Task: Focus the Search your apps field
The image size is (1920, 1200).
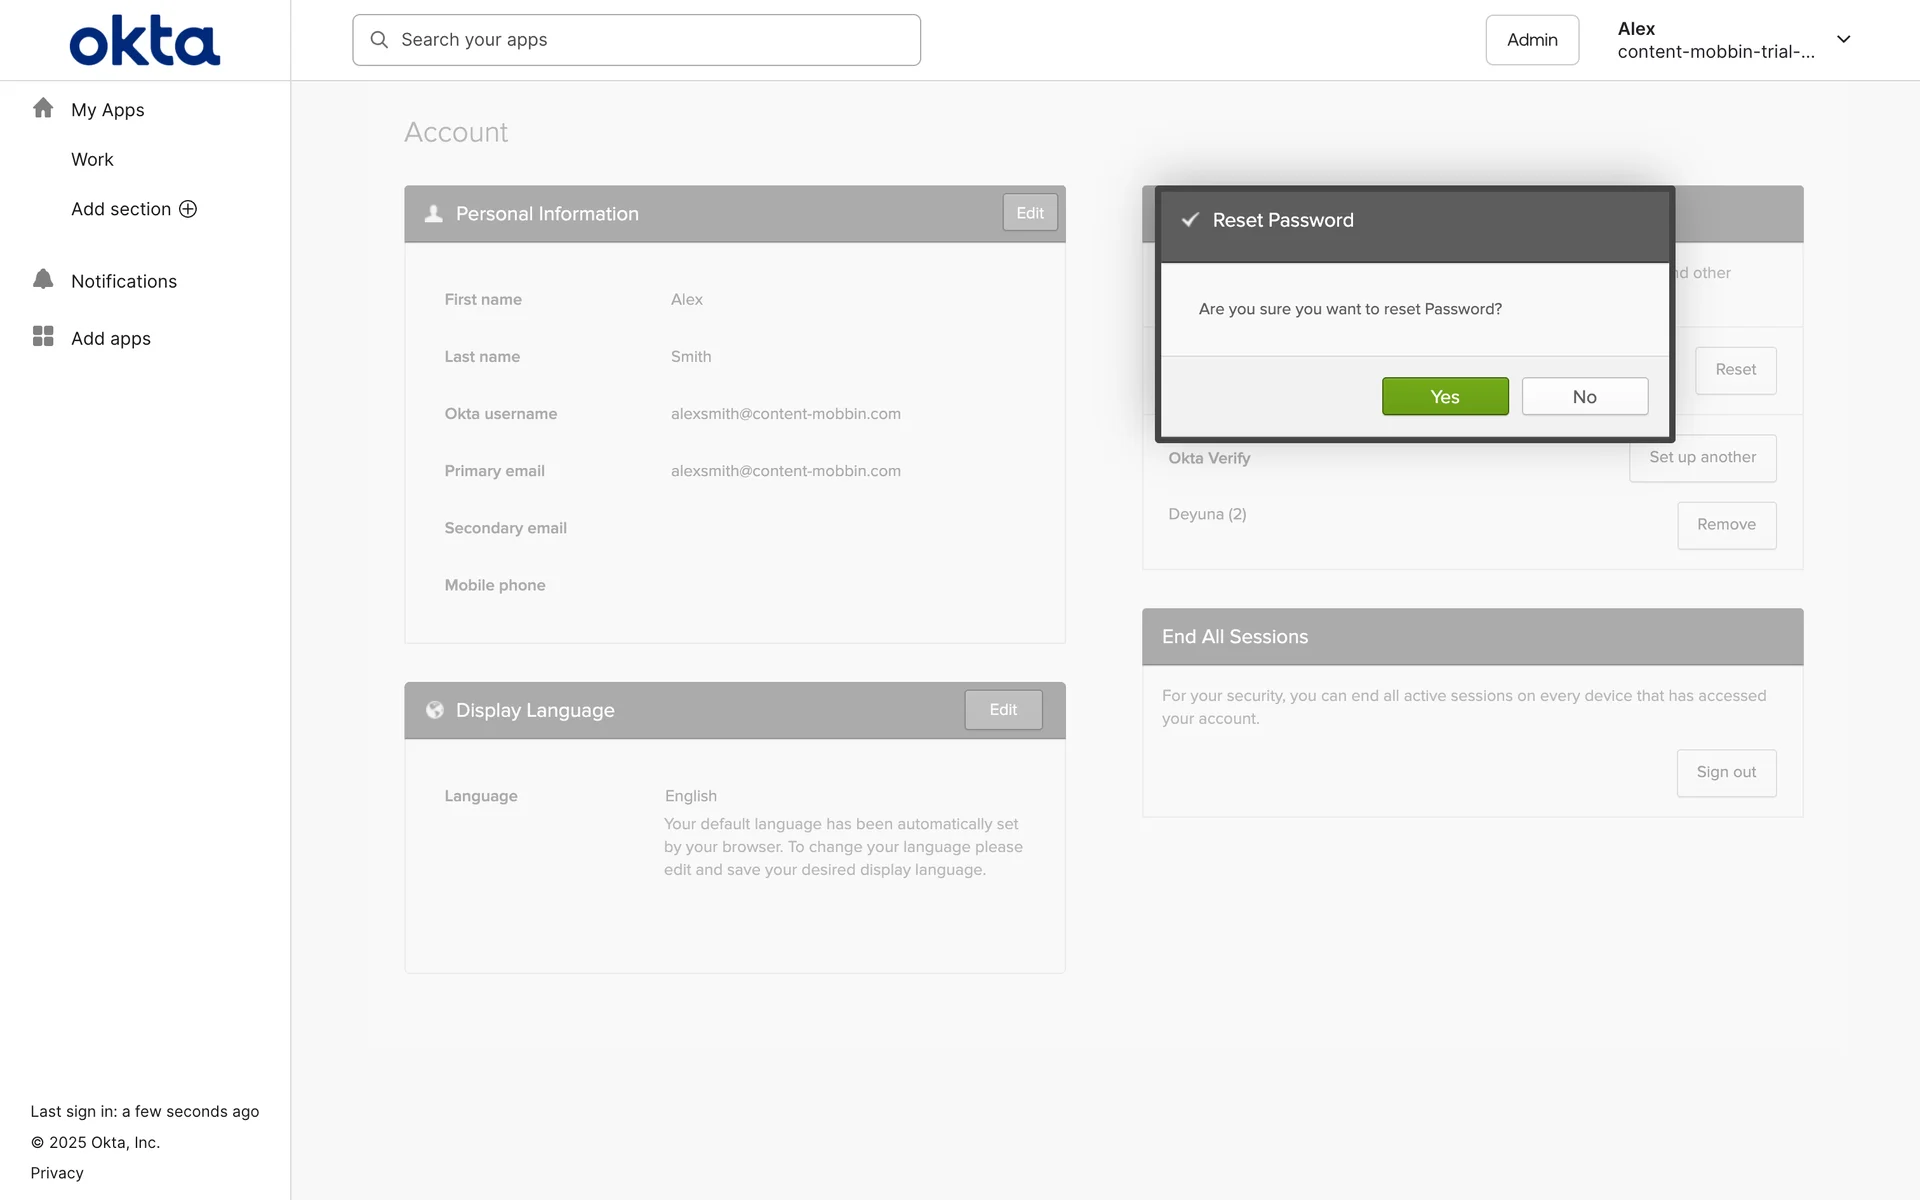Action: coord(650,40)
